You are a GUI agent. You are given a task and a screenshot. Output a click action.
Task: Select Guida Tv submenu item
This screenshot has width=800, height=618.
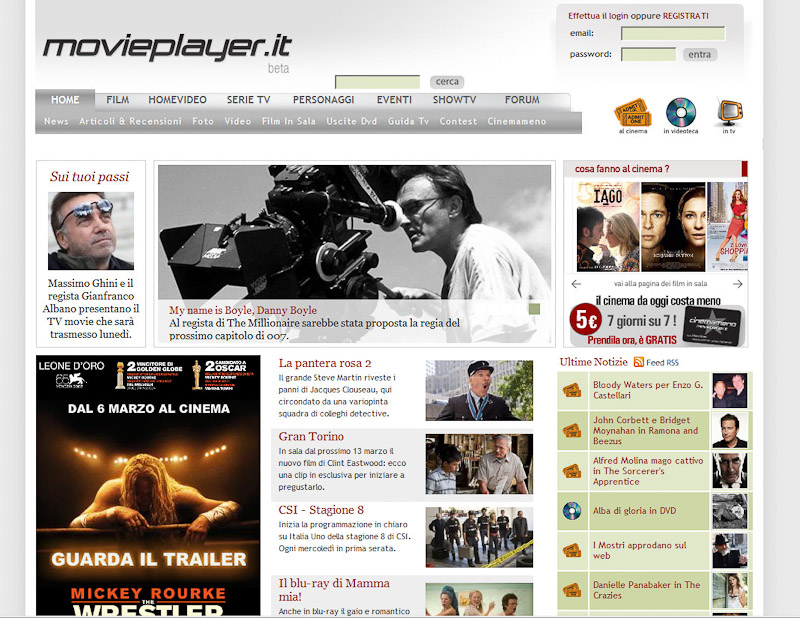pyautogui.click(x=408, y=121)
